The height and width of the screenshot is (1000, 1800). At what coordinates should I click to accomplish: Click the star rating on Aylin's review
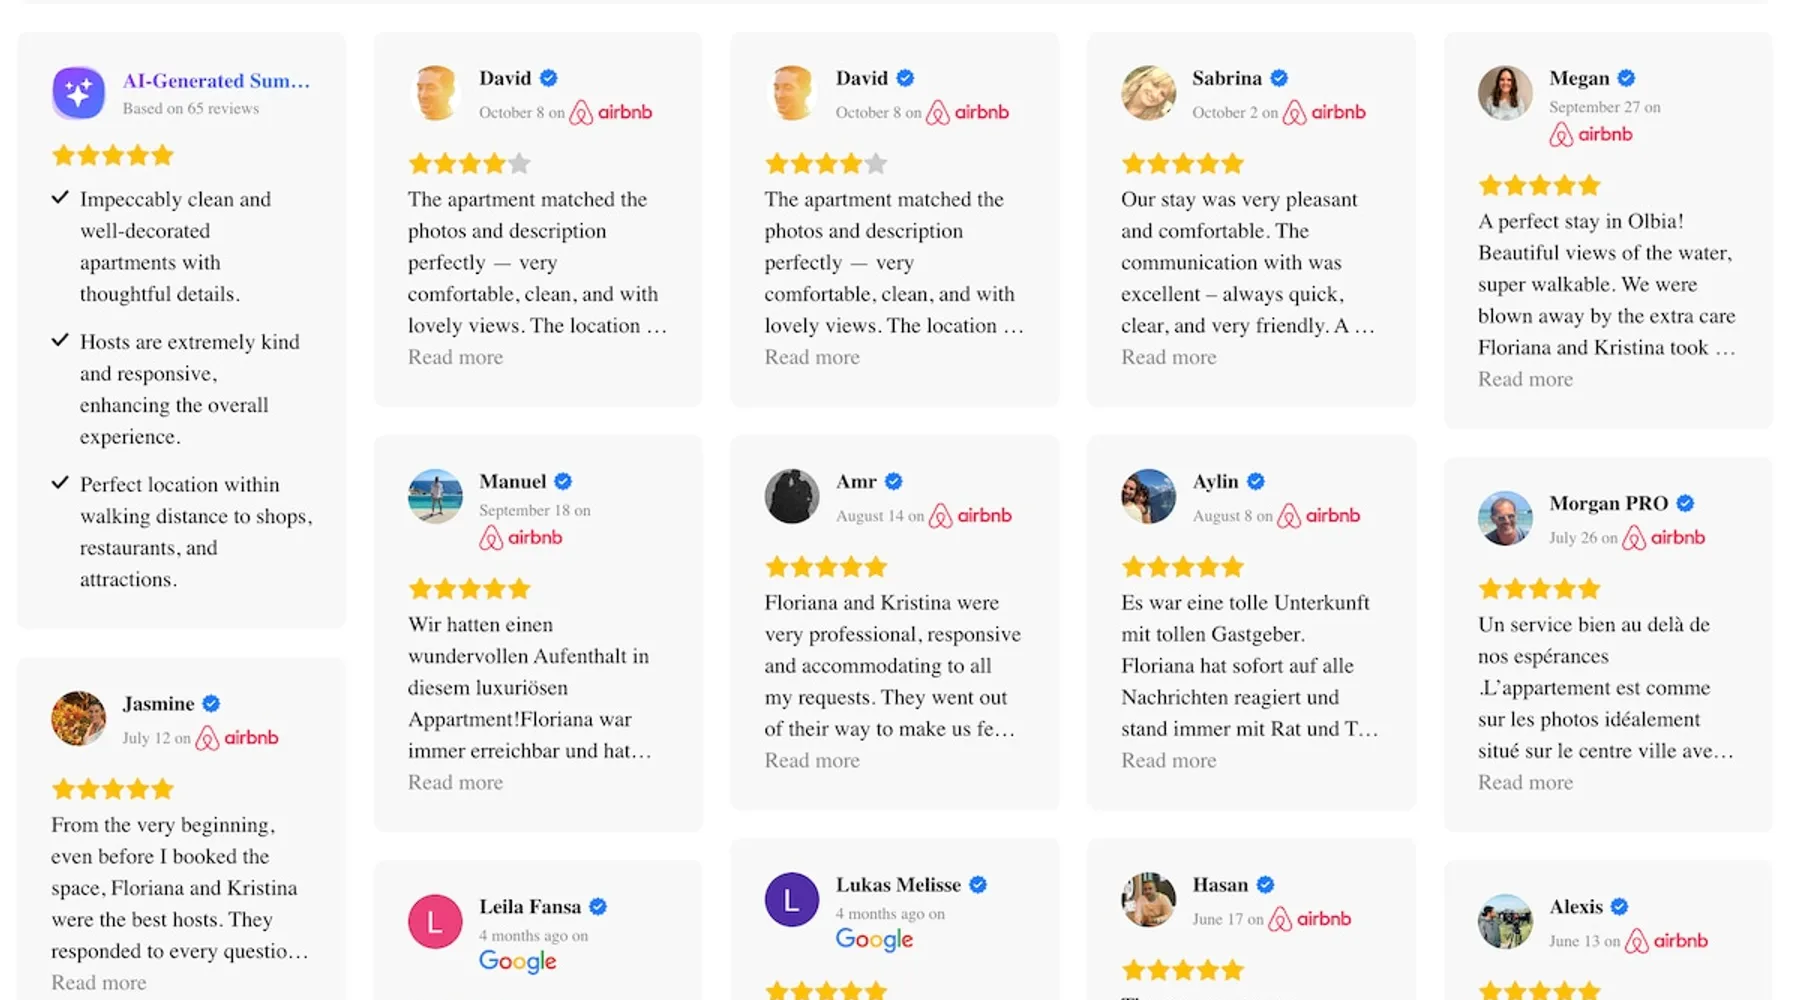tap(1182, 567)
